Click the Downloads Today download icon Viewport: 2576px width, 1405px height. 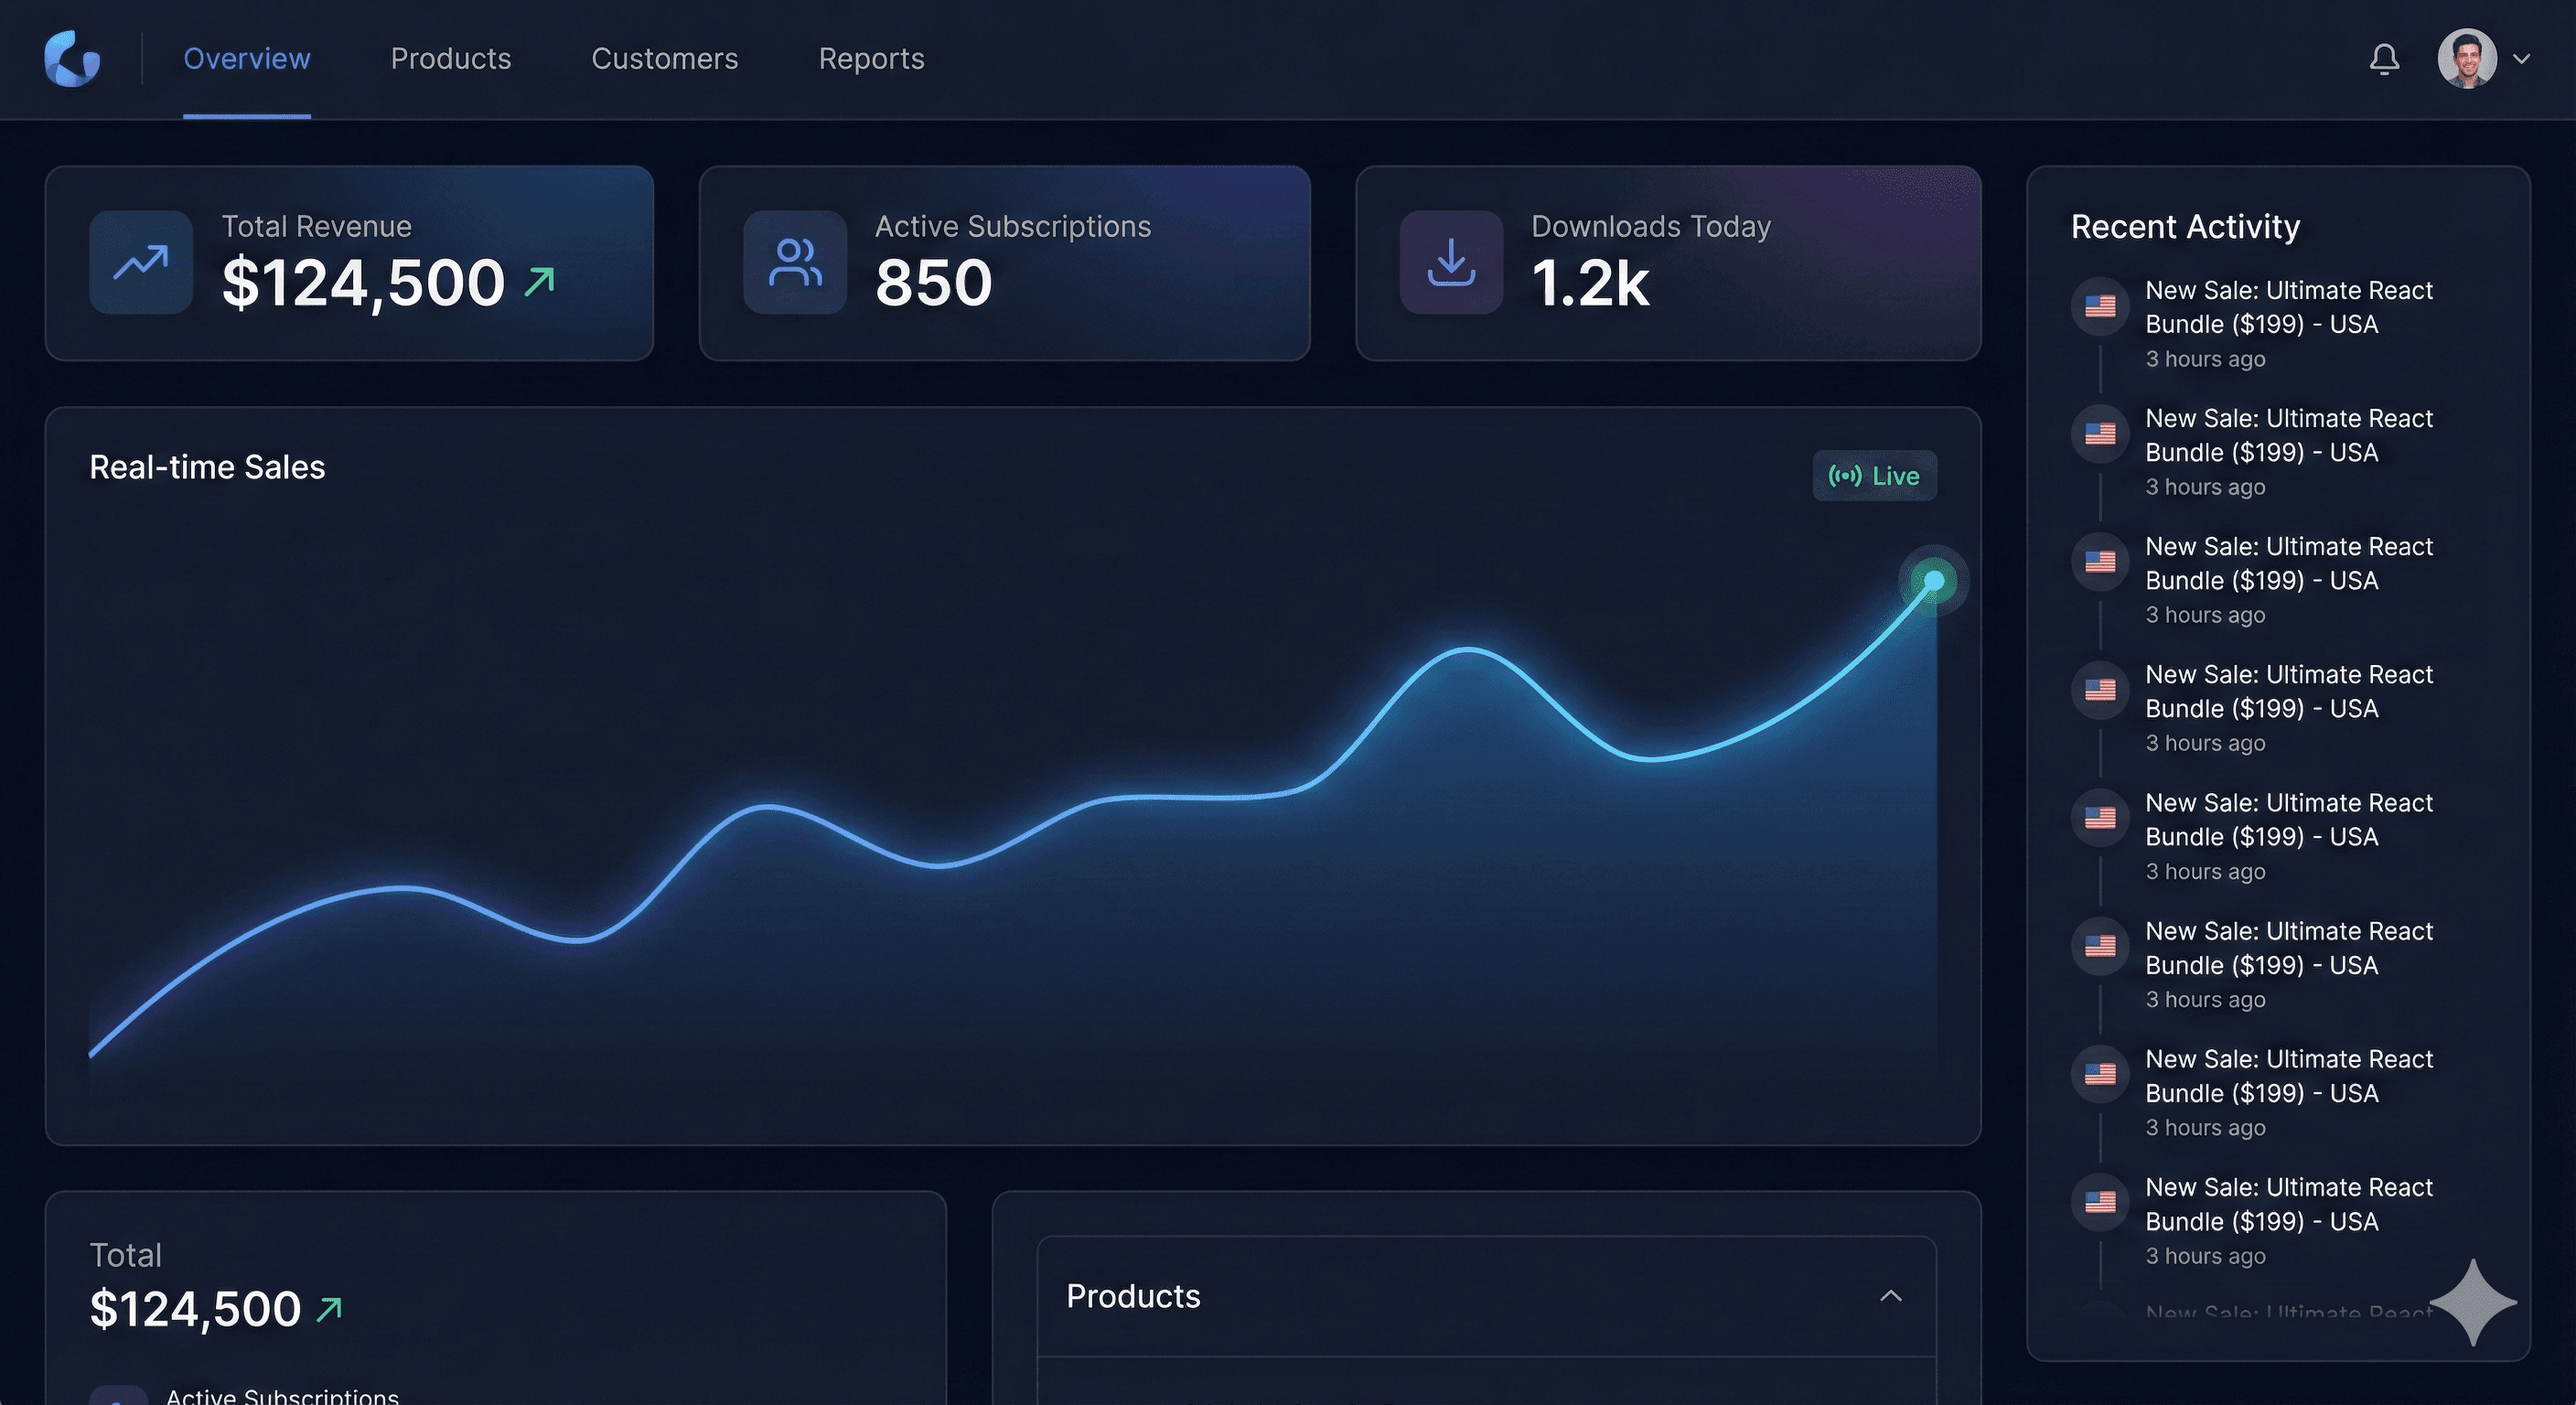pos(1451,263)
